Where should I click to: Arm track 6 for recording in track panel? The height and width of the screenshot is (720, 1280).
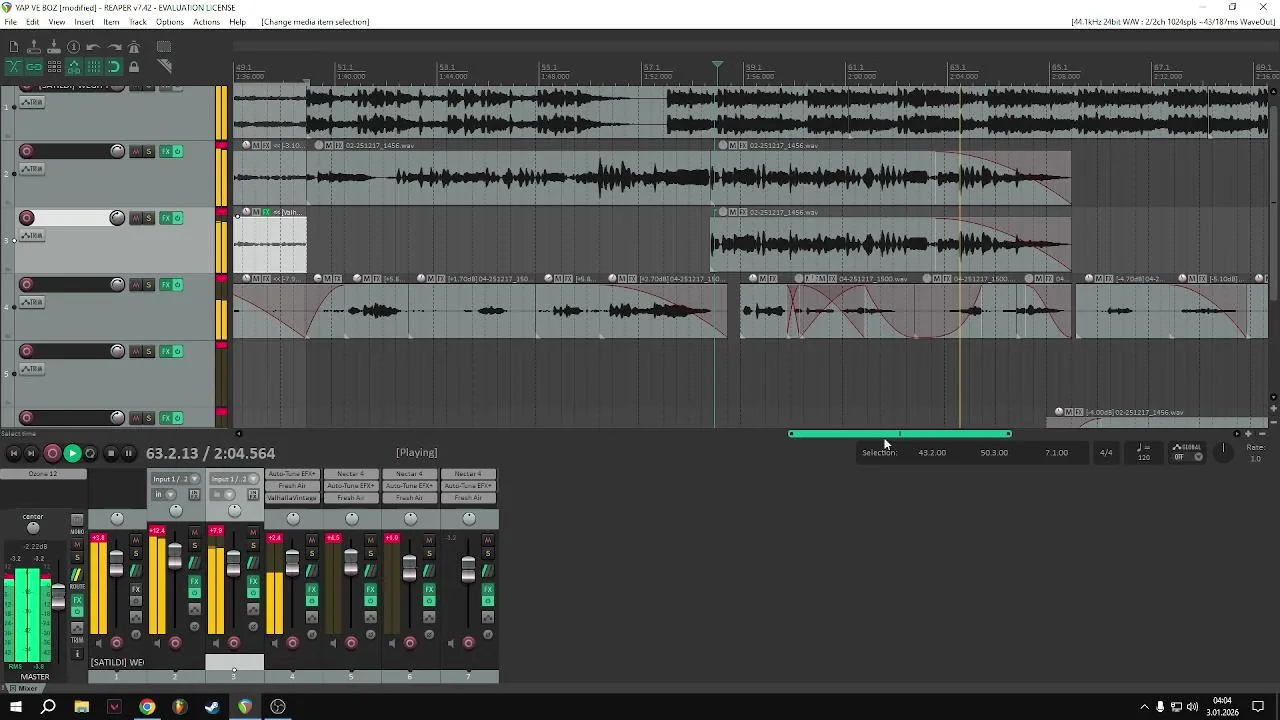27,417
